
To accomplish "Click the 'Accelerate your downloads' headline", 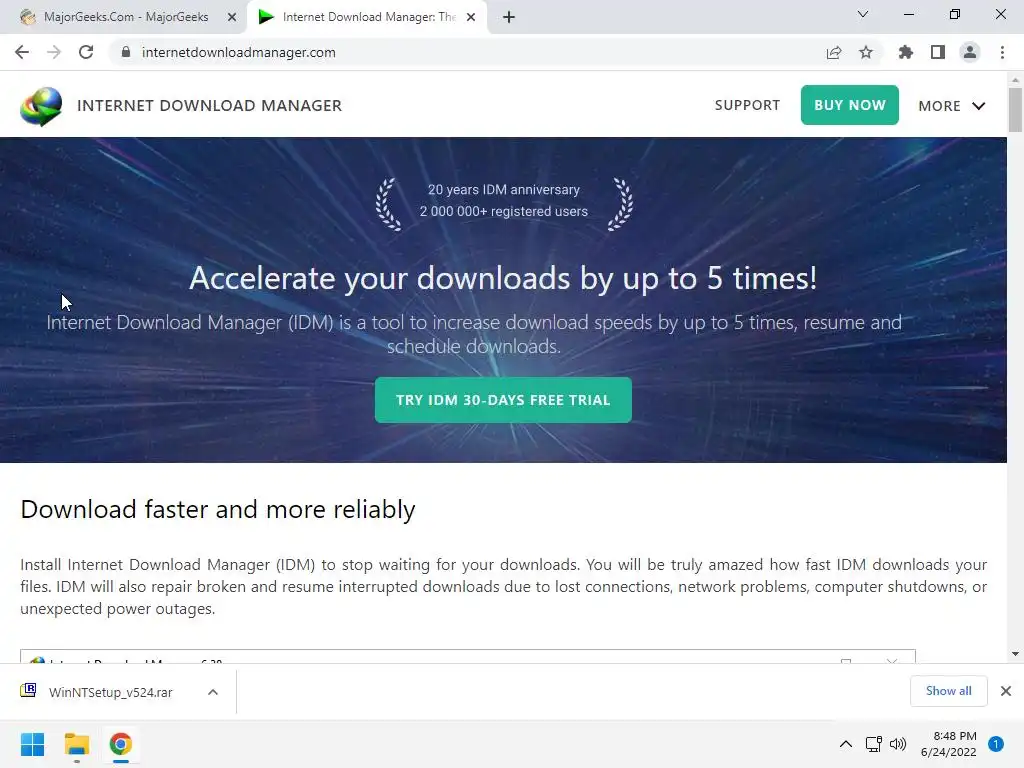I will pos(503,278).
